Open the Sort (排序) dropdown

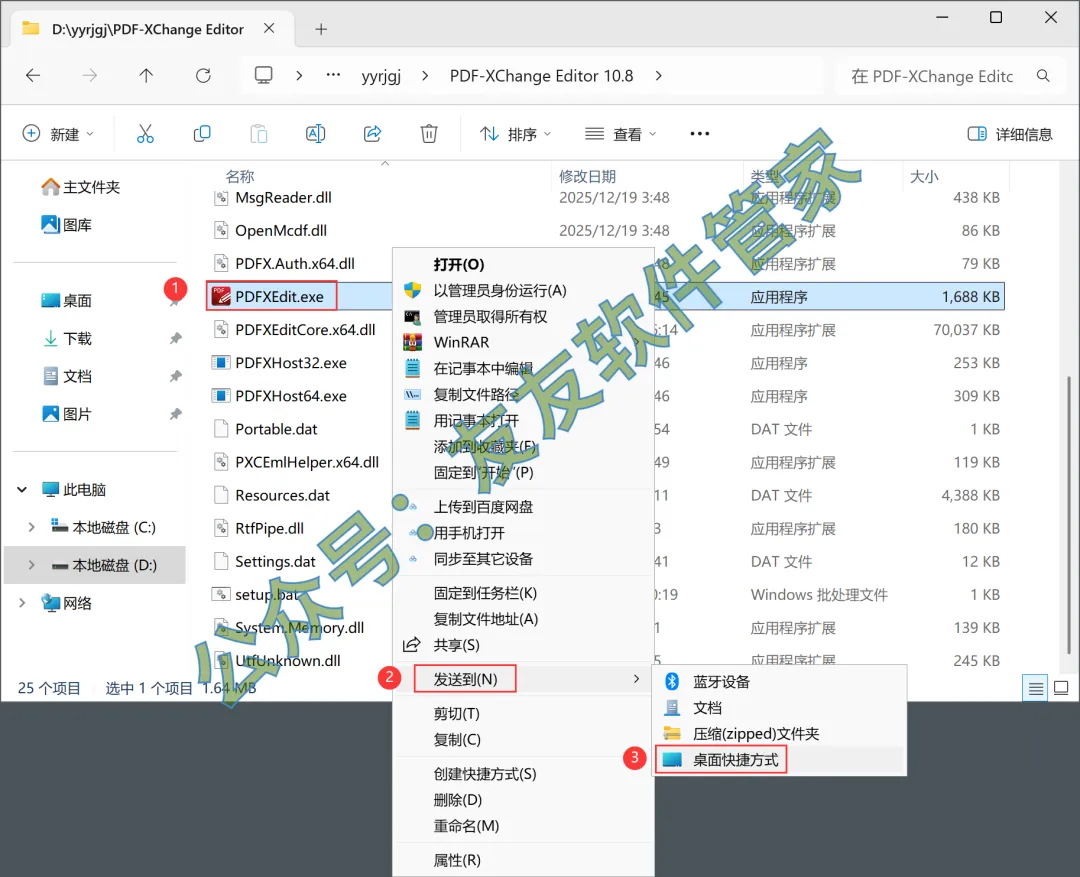515,134
